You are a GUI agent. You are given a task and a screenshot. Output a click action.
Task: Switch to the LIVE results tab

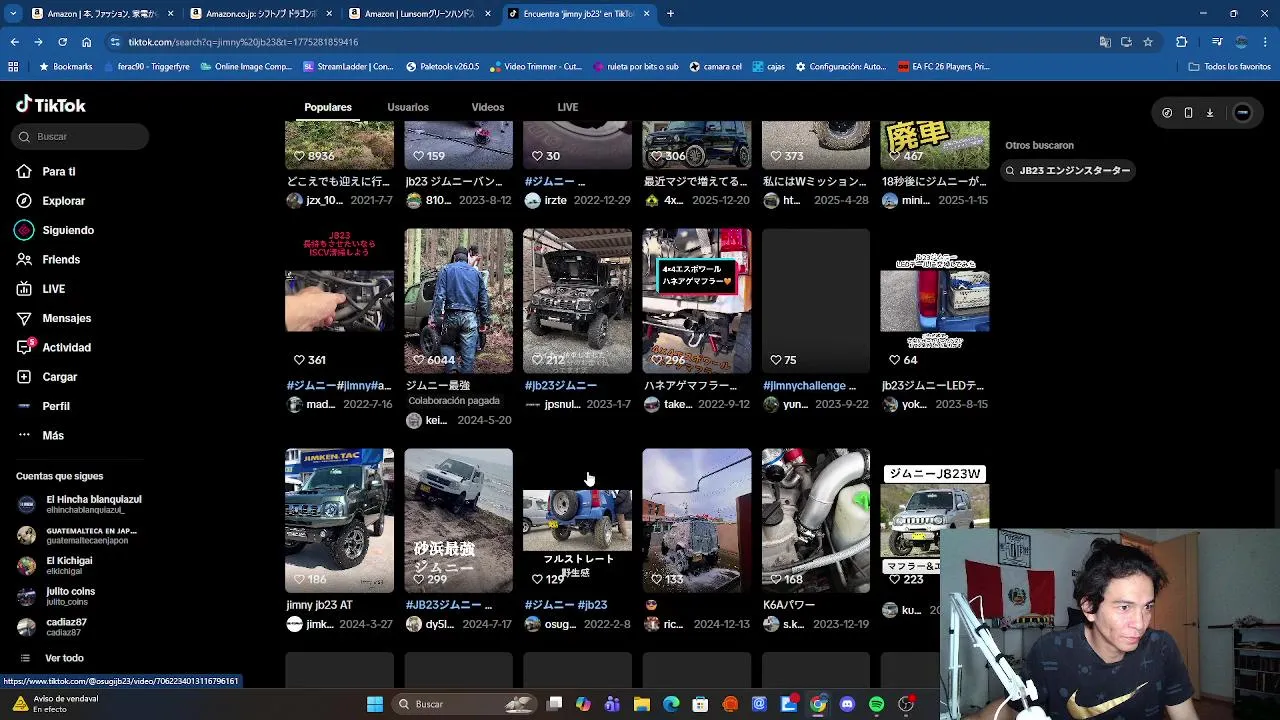pyautogui.click(x=568, y=107)
